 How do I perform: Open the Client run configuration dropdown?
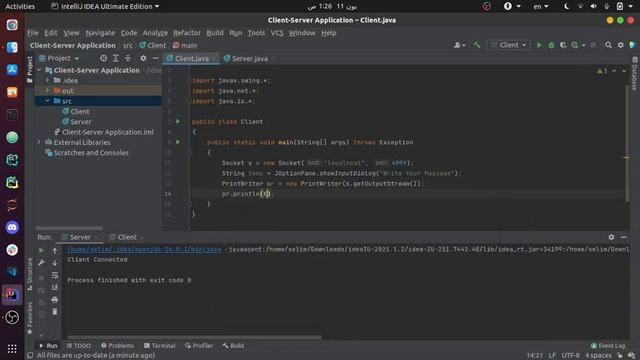[x=509, y=45]
